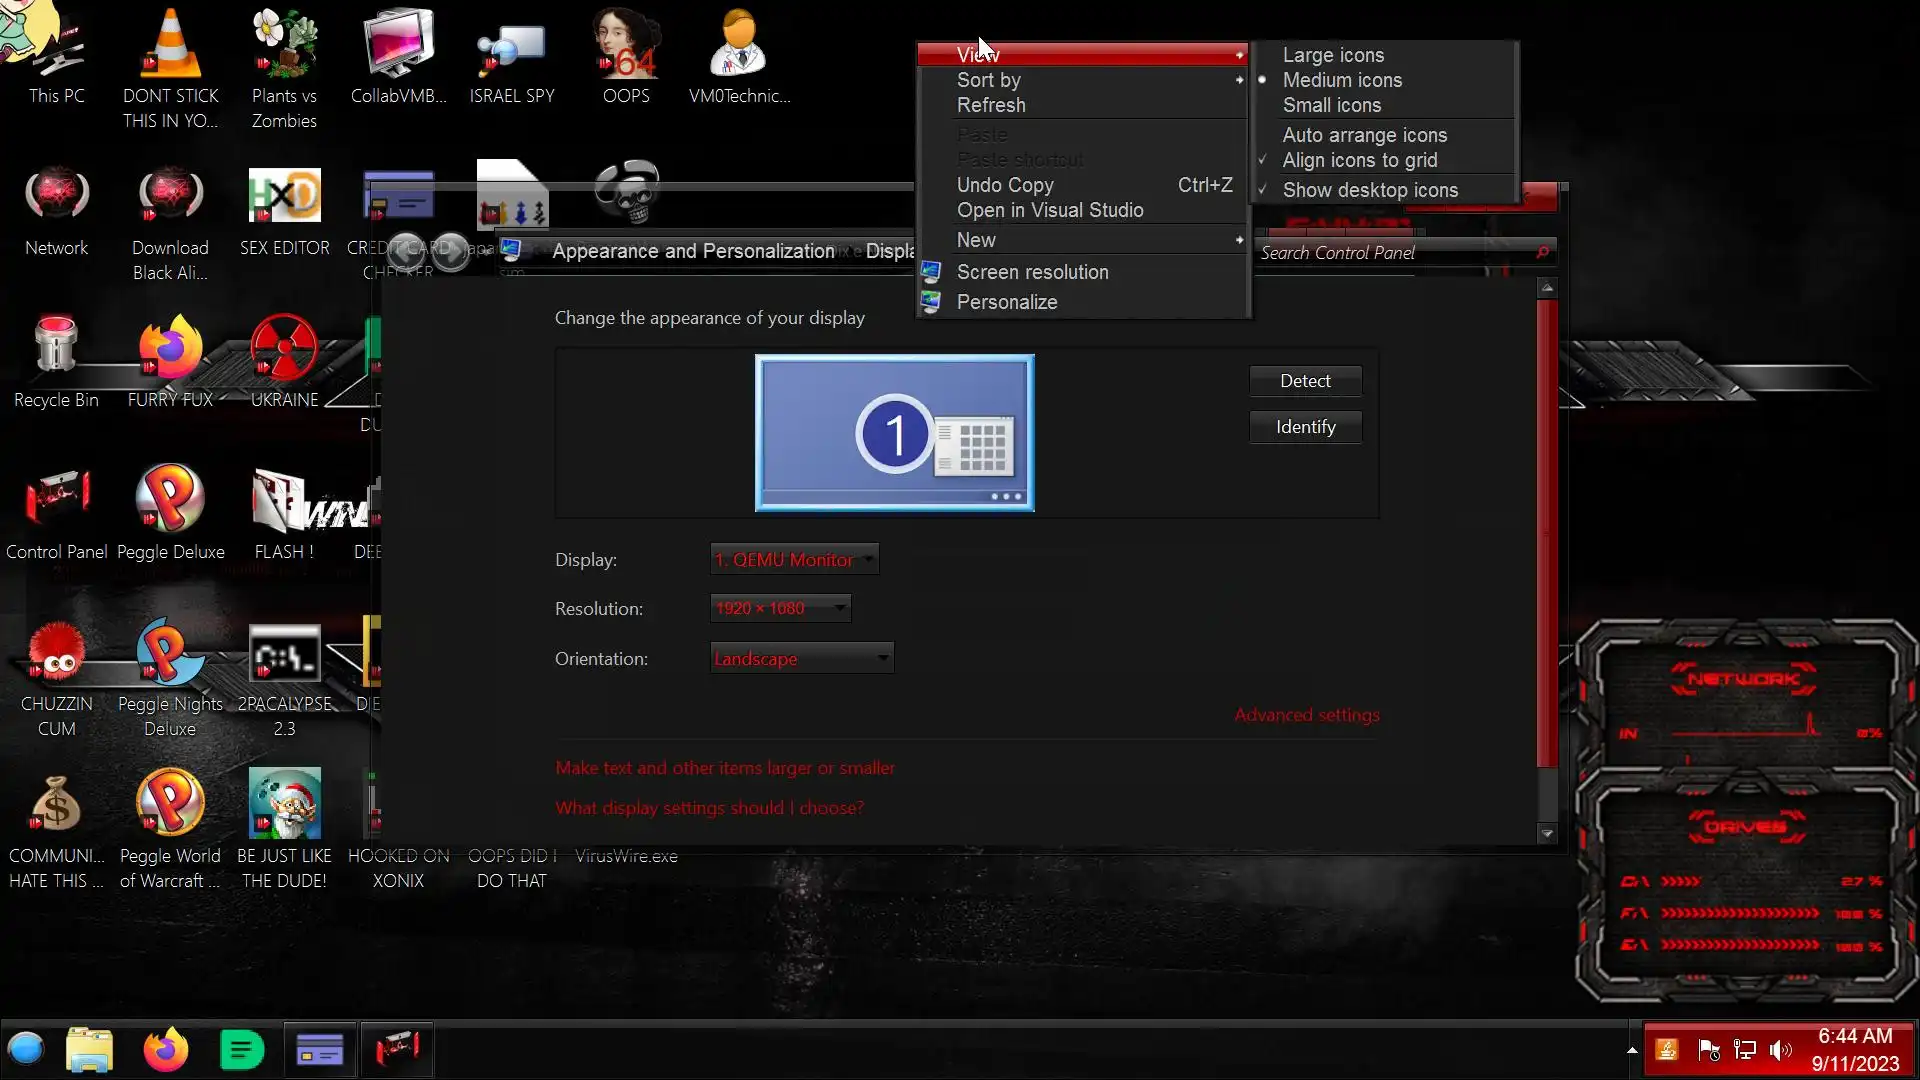
Task: Open File Explorer in taskbar
Action: [x=89, y=1050]
